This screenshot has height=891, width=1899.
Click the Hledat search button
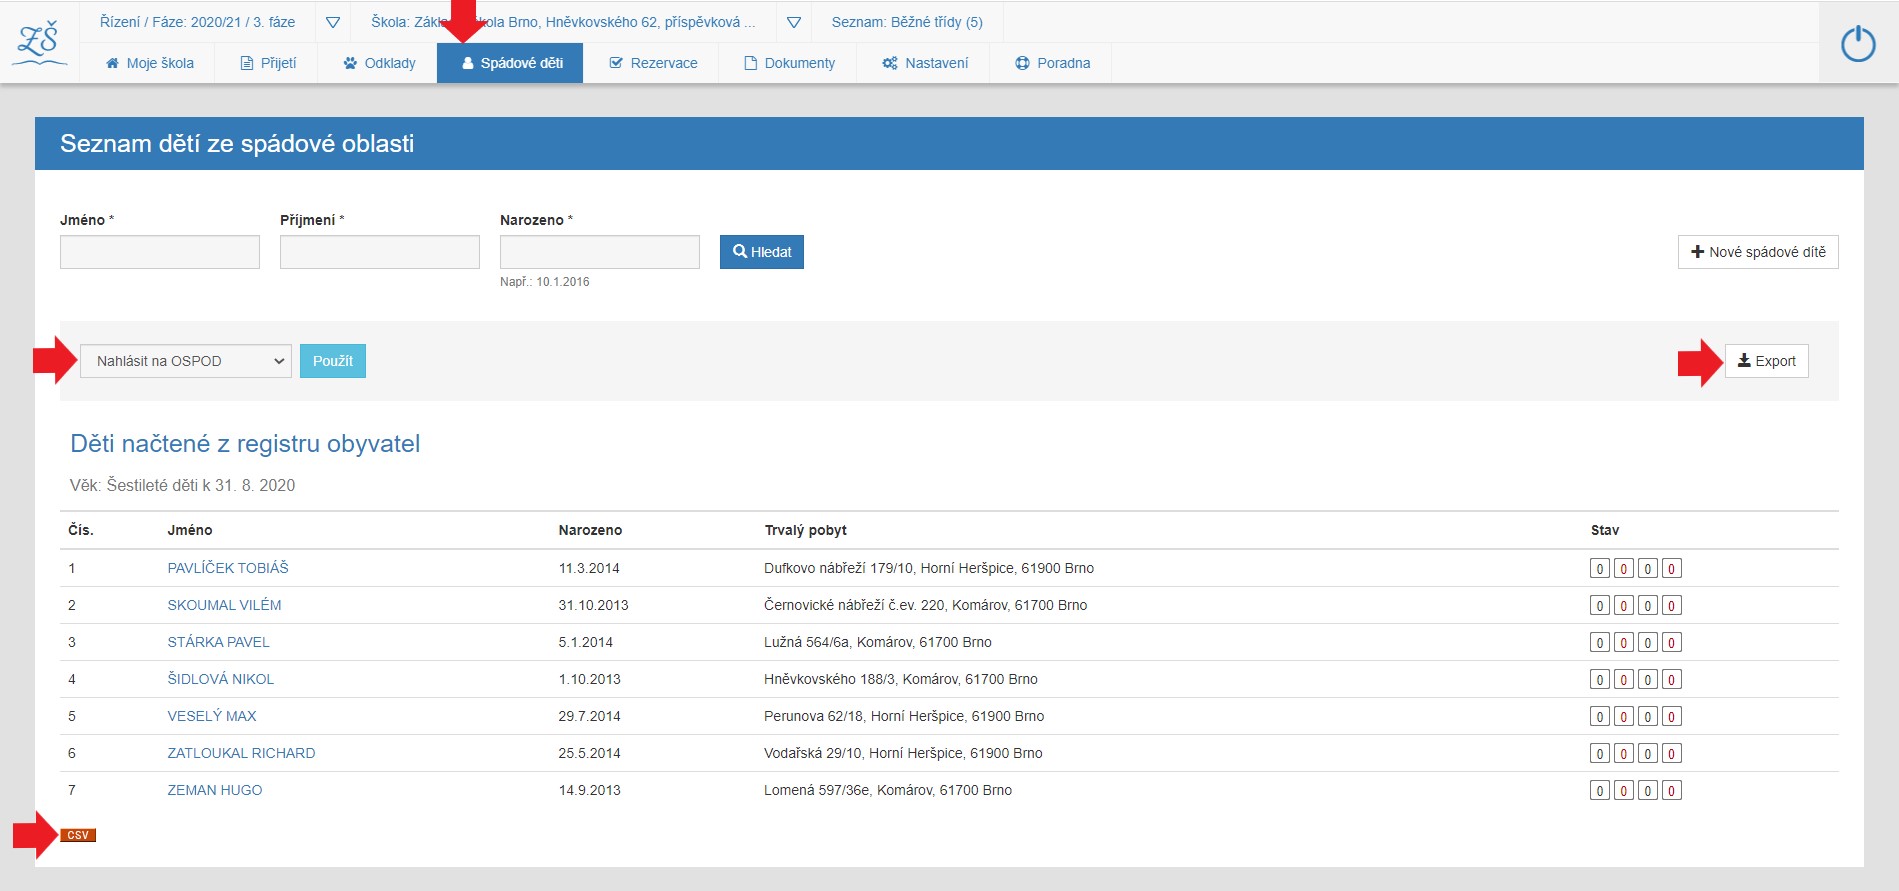(762, 252)
